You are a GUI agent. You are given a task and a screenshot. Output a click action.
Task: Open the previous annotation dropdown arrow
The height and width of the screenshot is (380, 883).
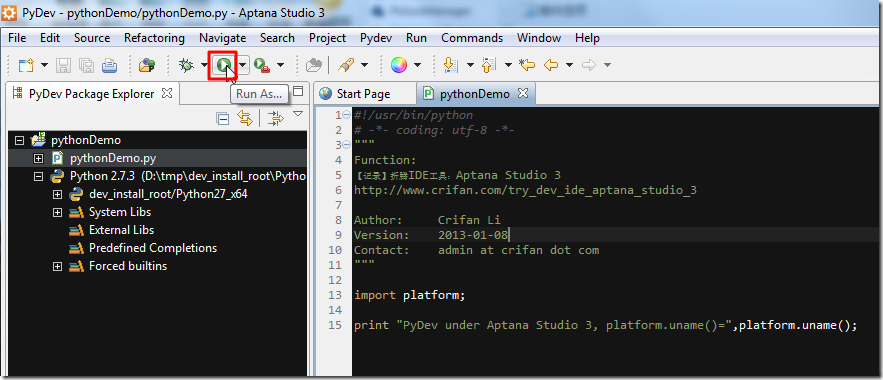508,65
